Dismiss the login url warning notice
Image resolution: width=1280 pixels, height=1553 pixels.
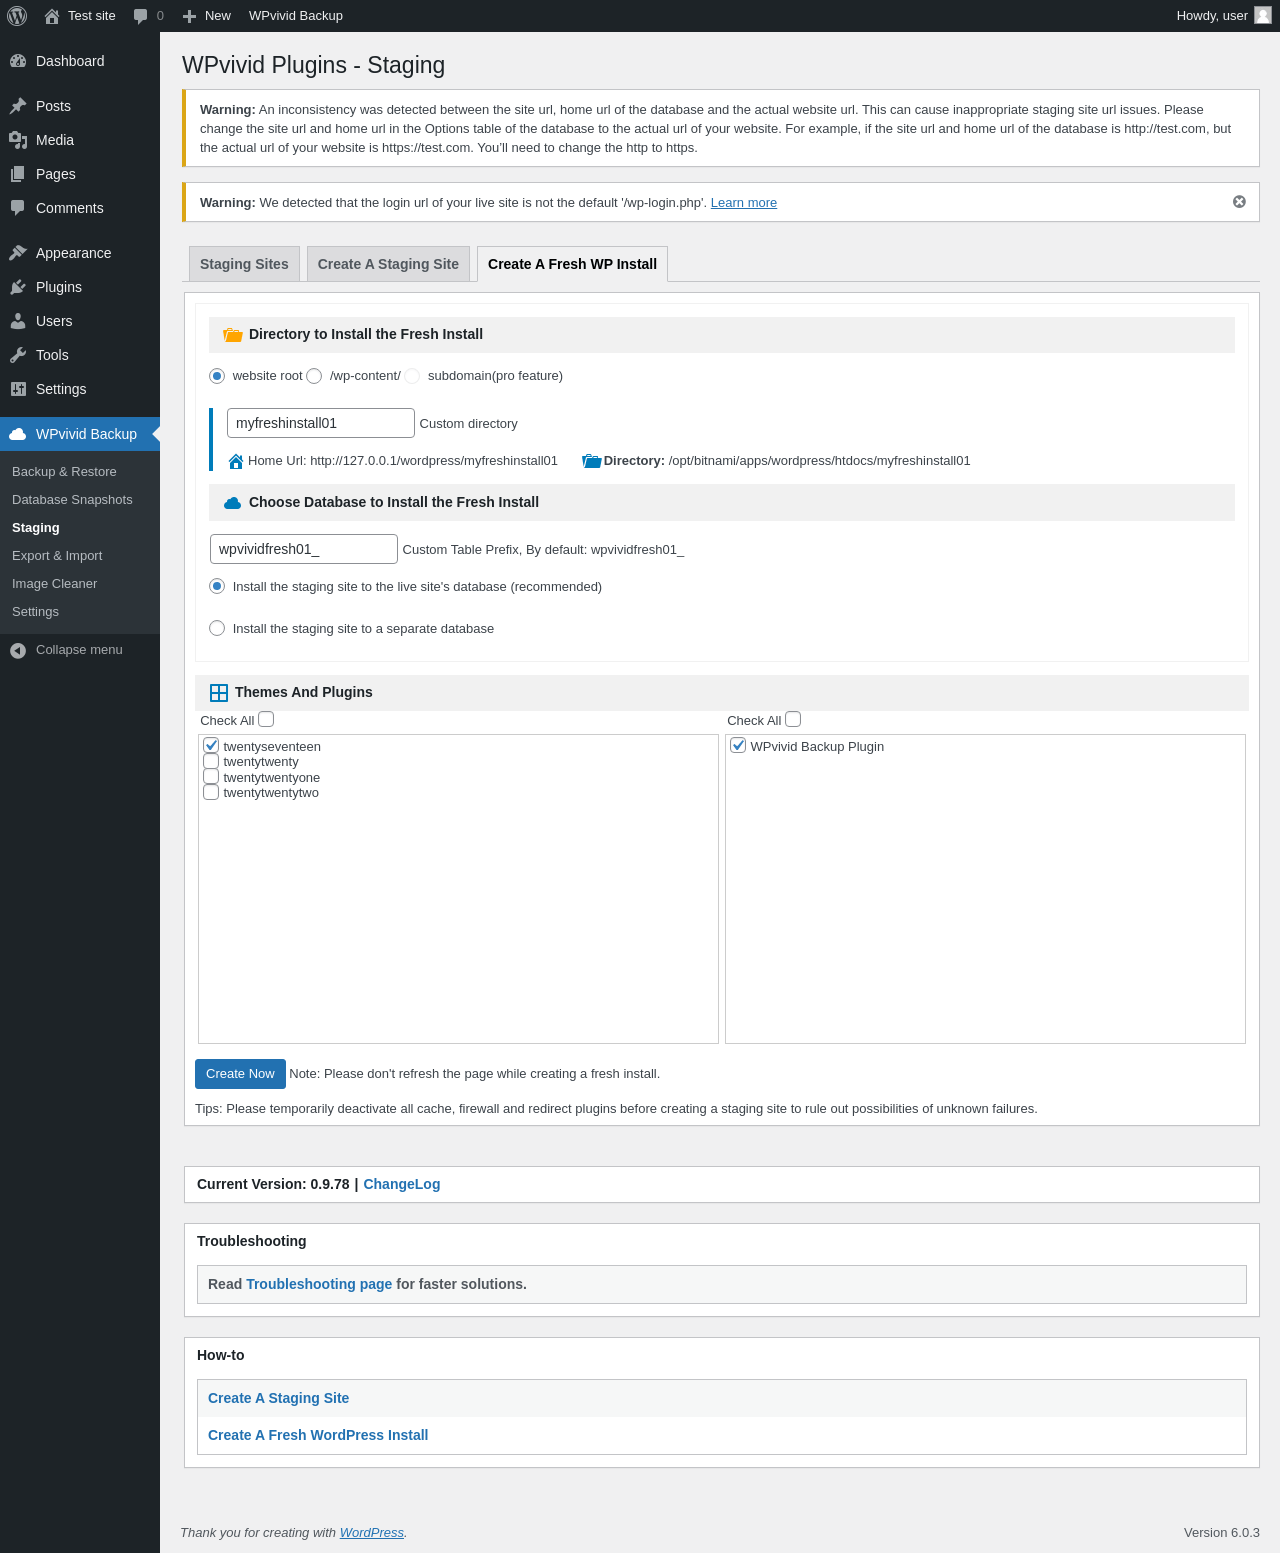click(1239, 202)
